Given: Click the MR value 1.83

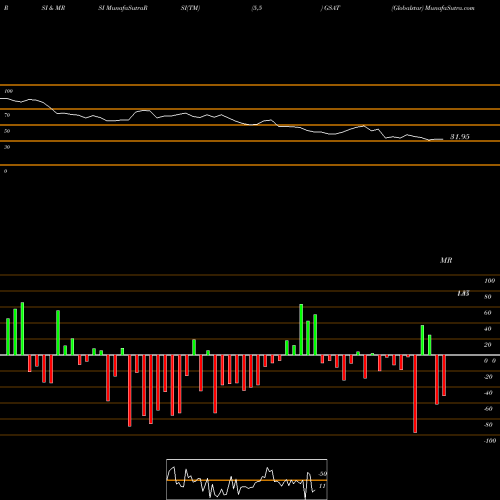Looking at the screenshot, I should coord(463,293).
